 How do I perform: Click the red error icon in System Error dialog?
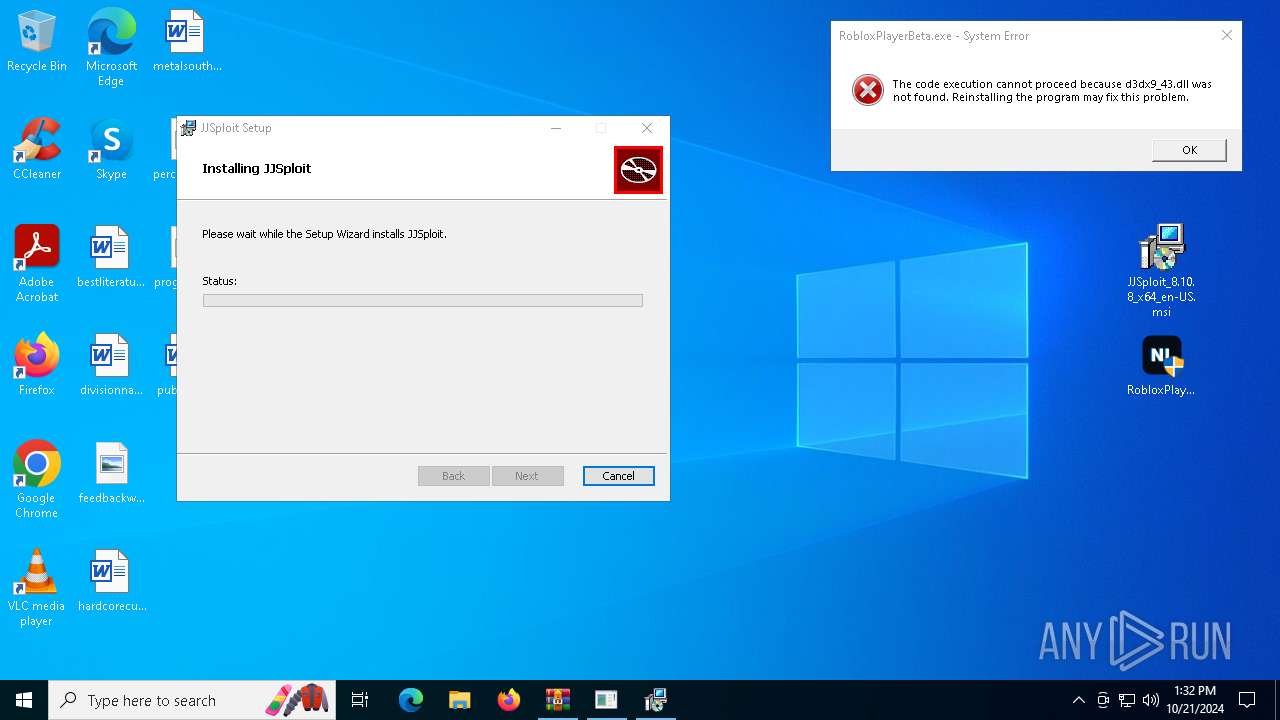(x=867, y=90)
